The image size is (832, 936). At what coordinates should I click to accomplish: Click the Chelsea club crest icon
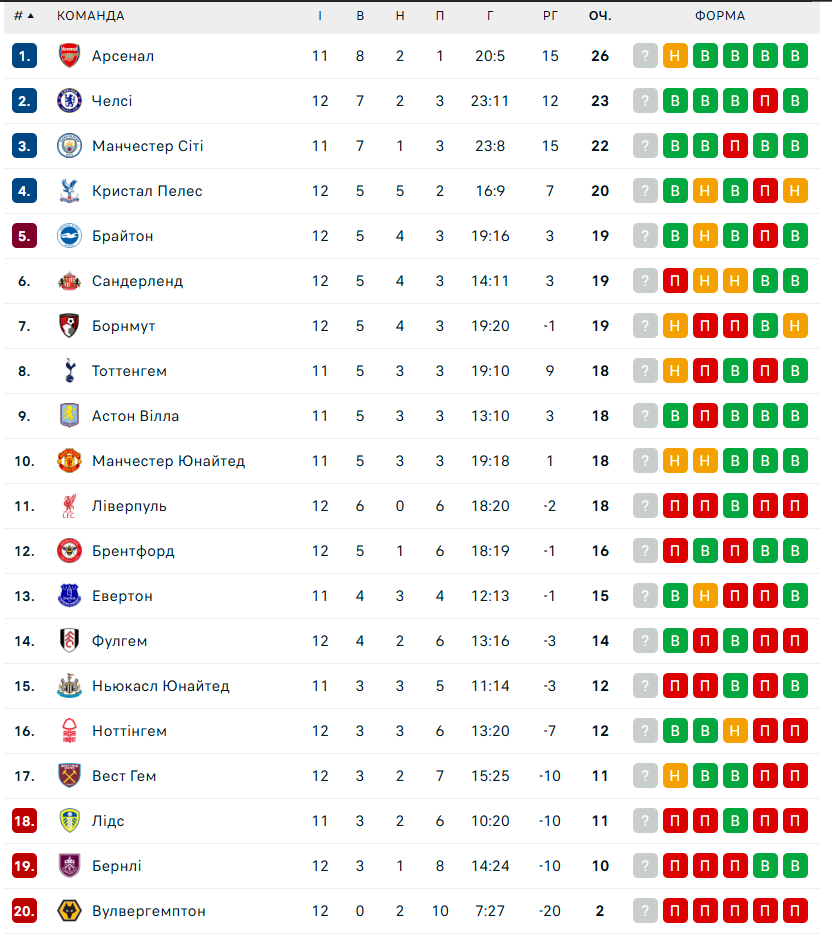tap(69, 101)
